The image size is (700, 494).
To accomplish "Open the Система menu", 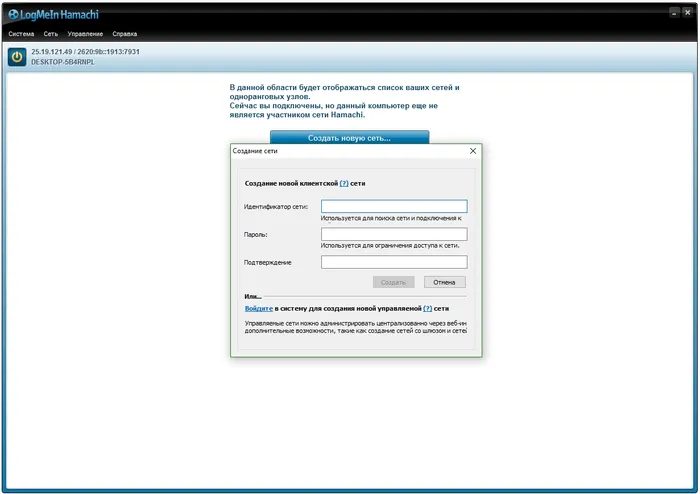I will point(21,34).
